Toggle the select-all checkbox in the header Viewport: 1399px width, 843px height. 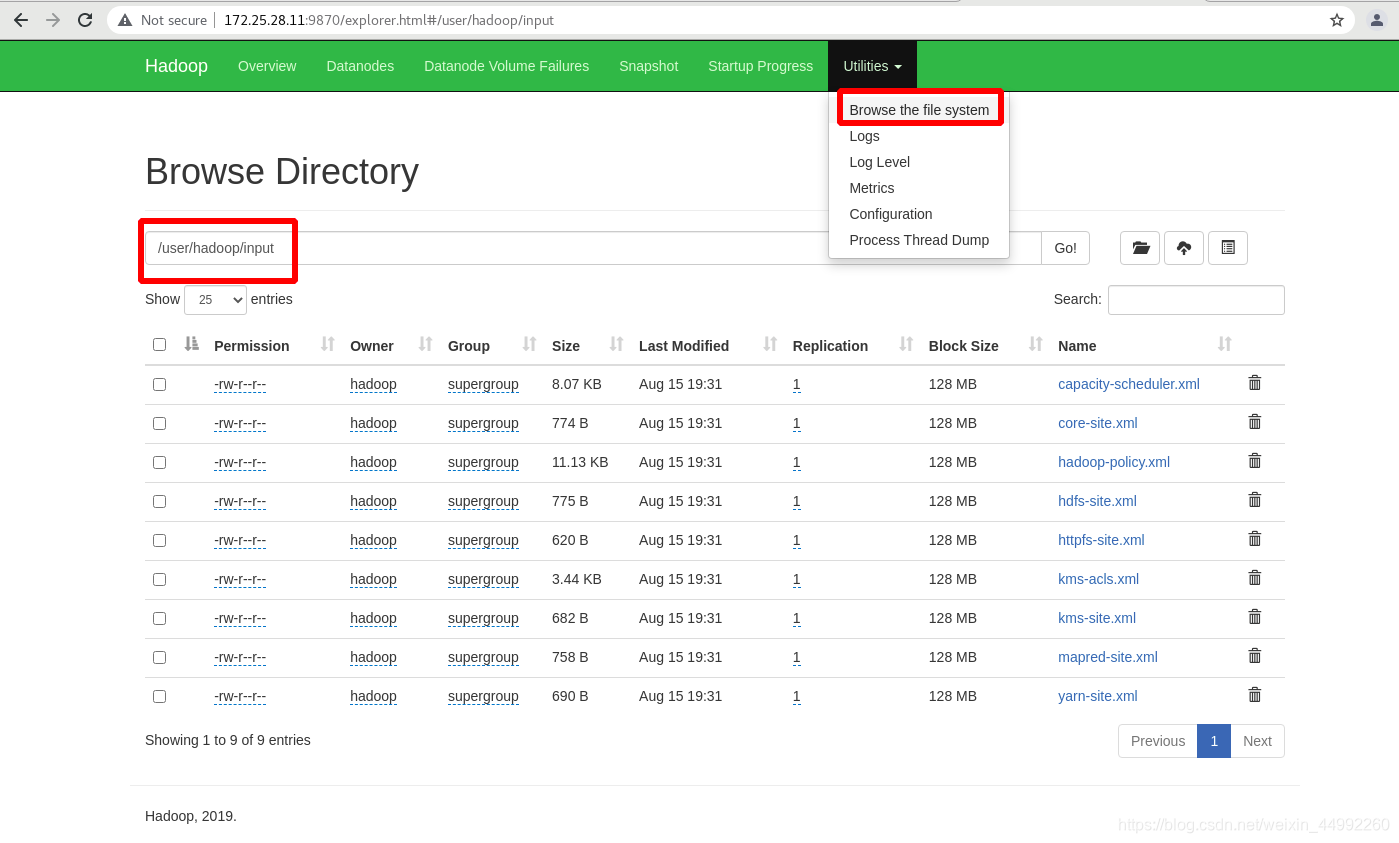pyautogui.click(x=159, y=345)
